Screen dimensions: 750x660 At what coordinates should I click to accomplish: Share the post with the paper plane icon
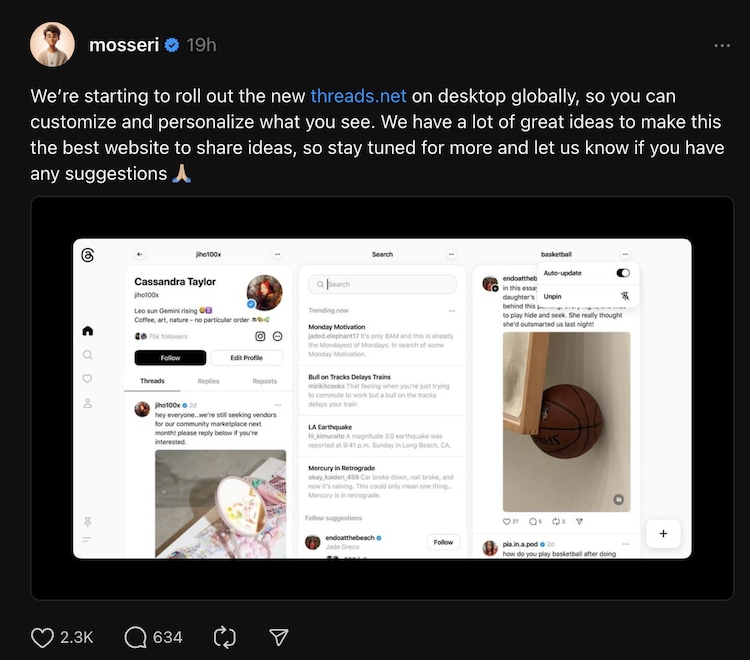coord(279,637)
